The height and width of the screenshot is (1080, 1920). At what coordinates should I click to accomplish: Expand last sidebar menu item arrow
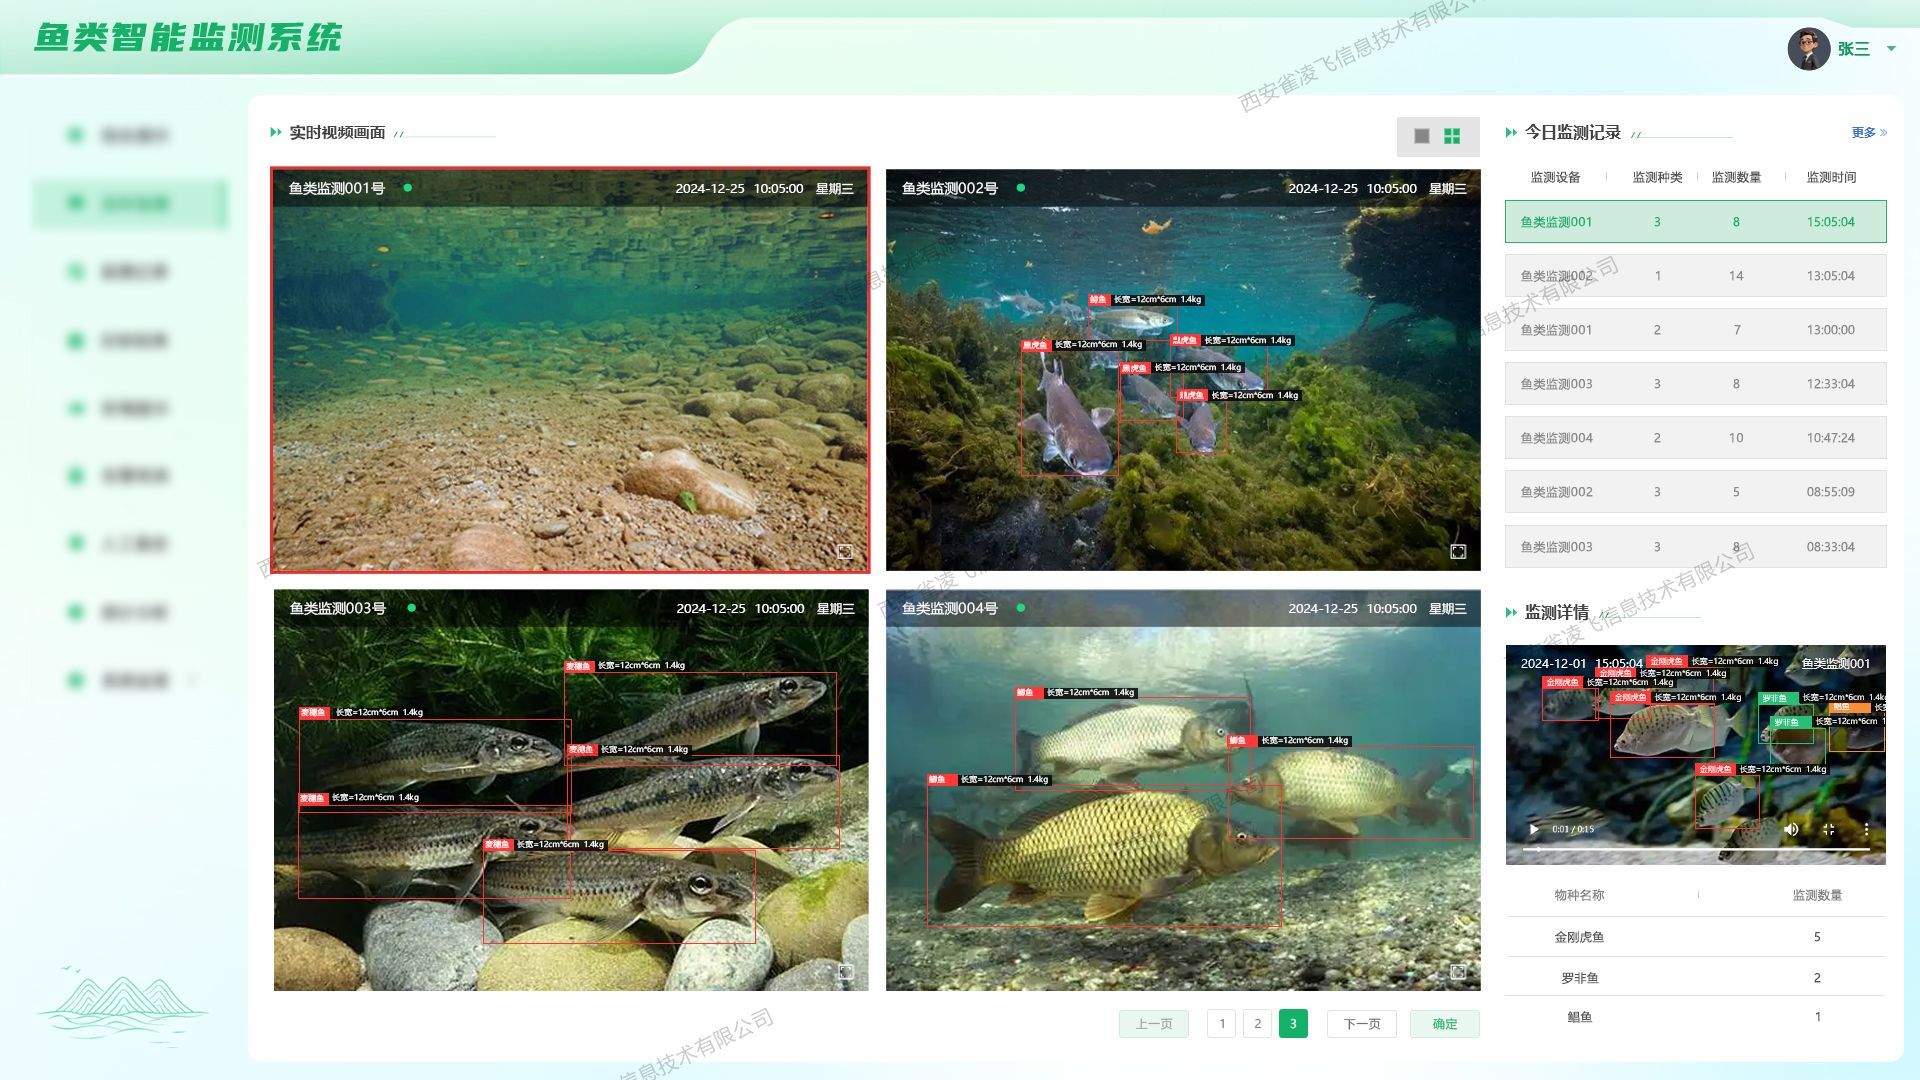pos(192,681)
